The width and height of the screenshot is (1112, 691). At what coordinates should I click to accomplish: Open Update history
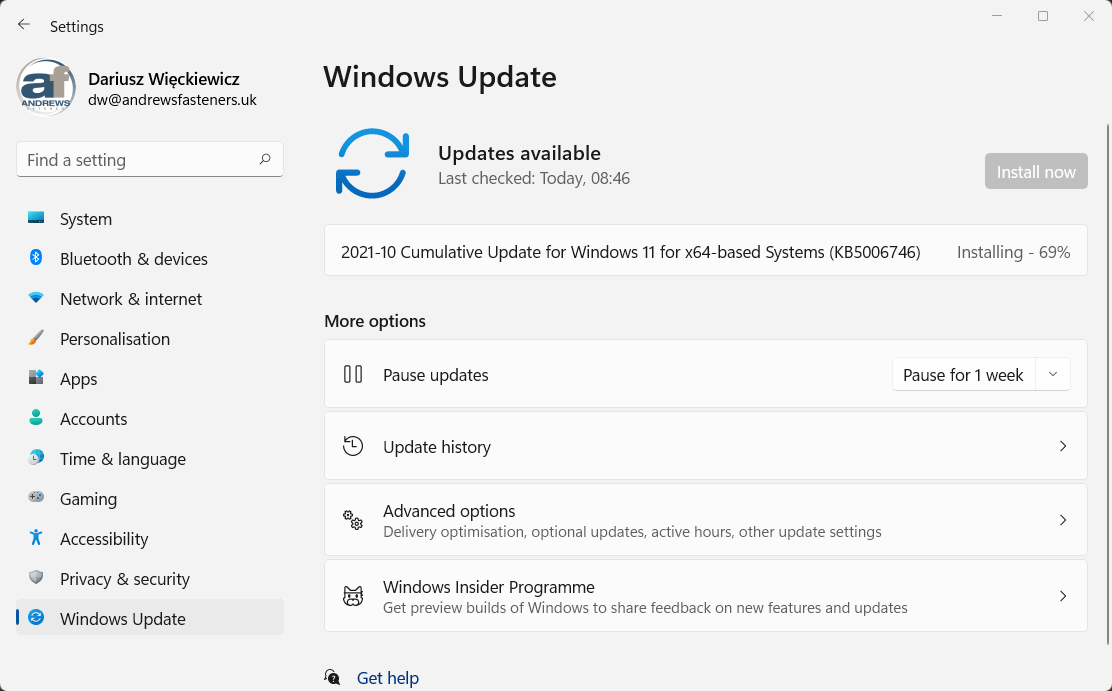(706, 446)
